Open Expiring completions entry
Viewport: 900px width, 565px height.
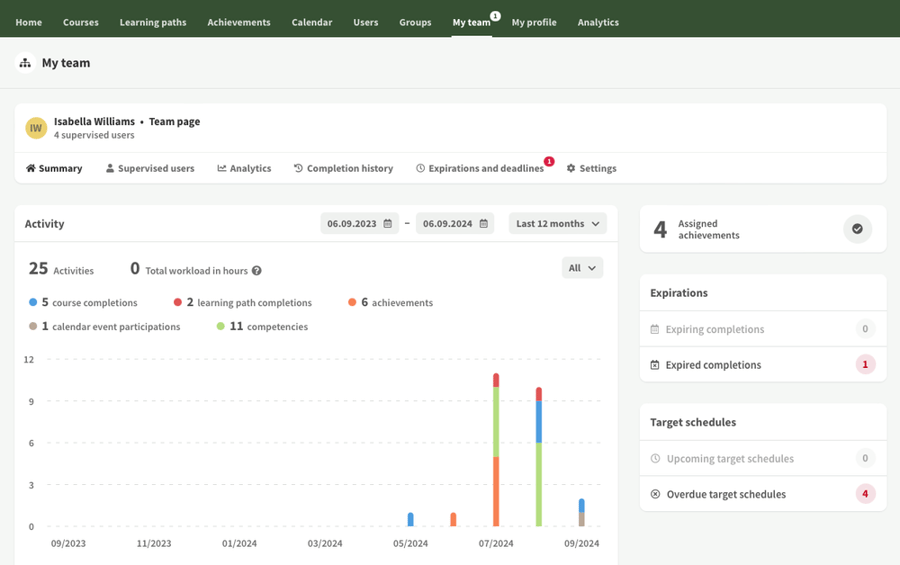[763, 329]
